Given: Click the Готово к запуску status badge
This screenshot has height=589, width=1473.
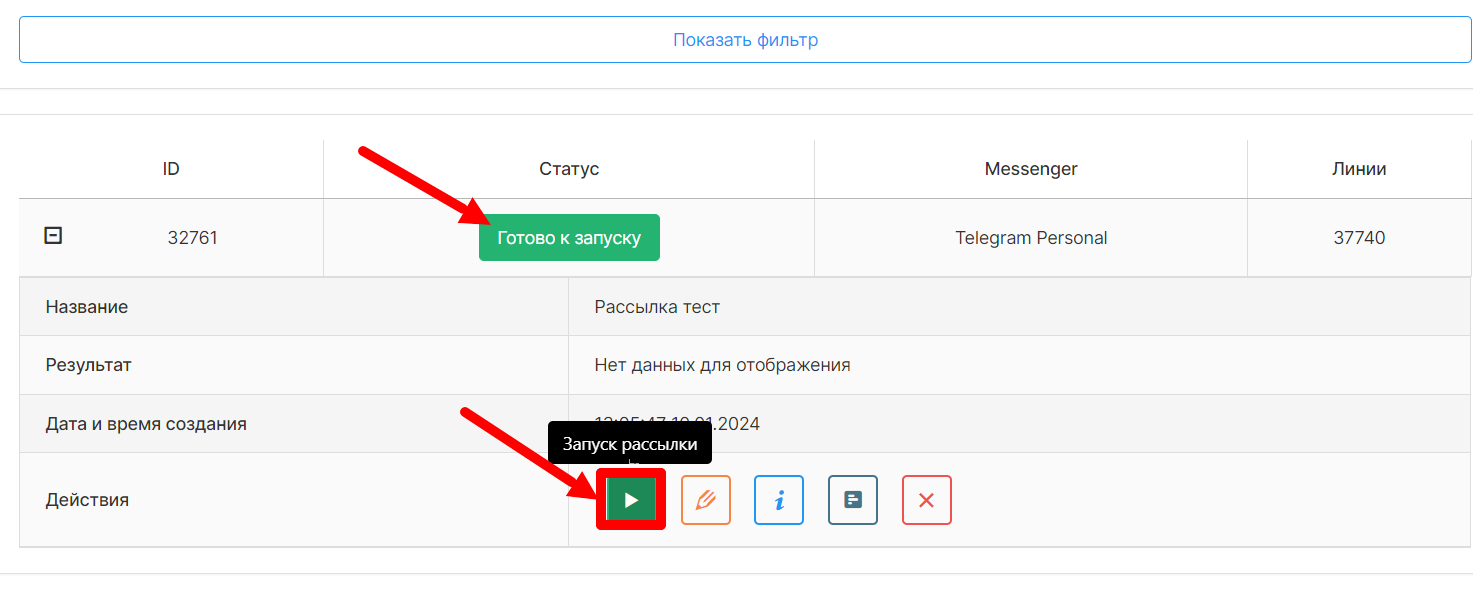Looking at the screenshot, I should [x=569, y=238].
